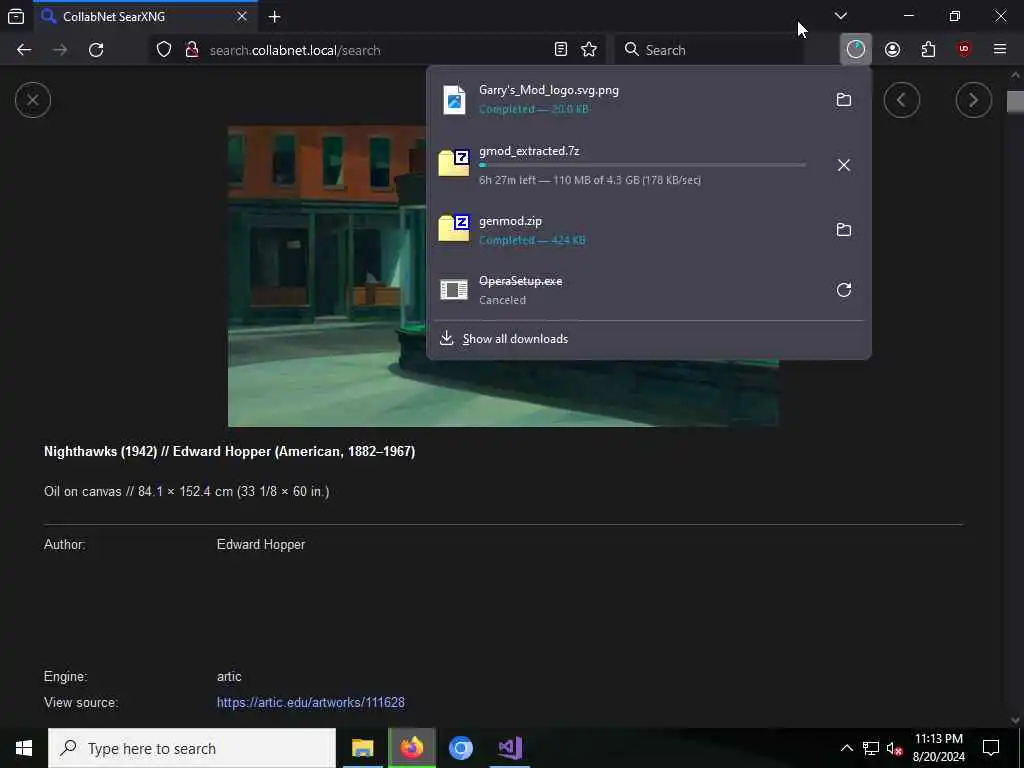Switch to Firefox in the taskbar
Image resolution: width=1024 pixels, height=768 pixels.
pyautogui.click(x=411, y=748)
